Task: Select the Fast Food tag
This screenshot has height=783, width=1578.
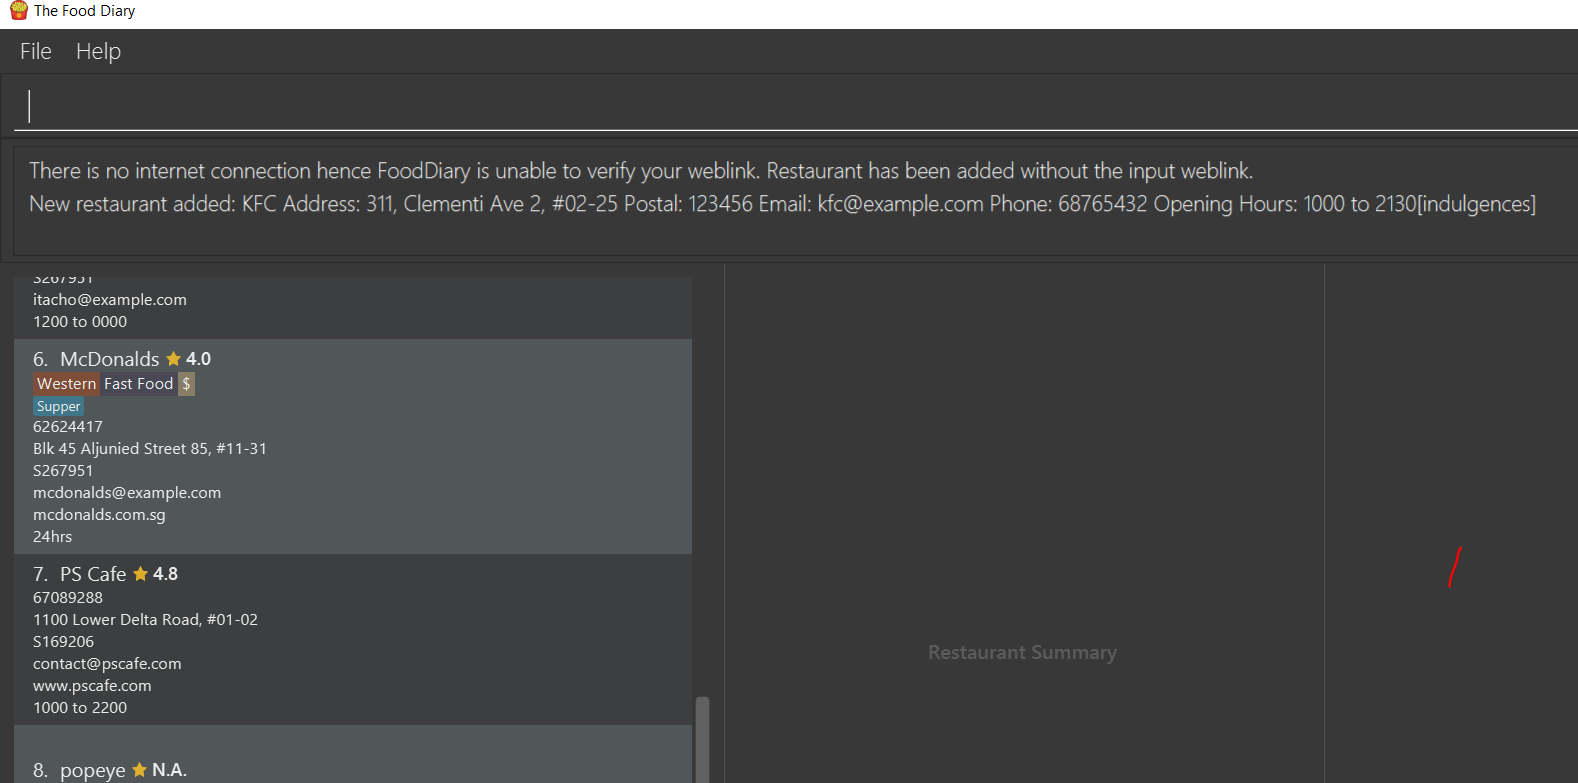Action: (x=139, y=384)
